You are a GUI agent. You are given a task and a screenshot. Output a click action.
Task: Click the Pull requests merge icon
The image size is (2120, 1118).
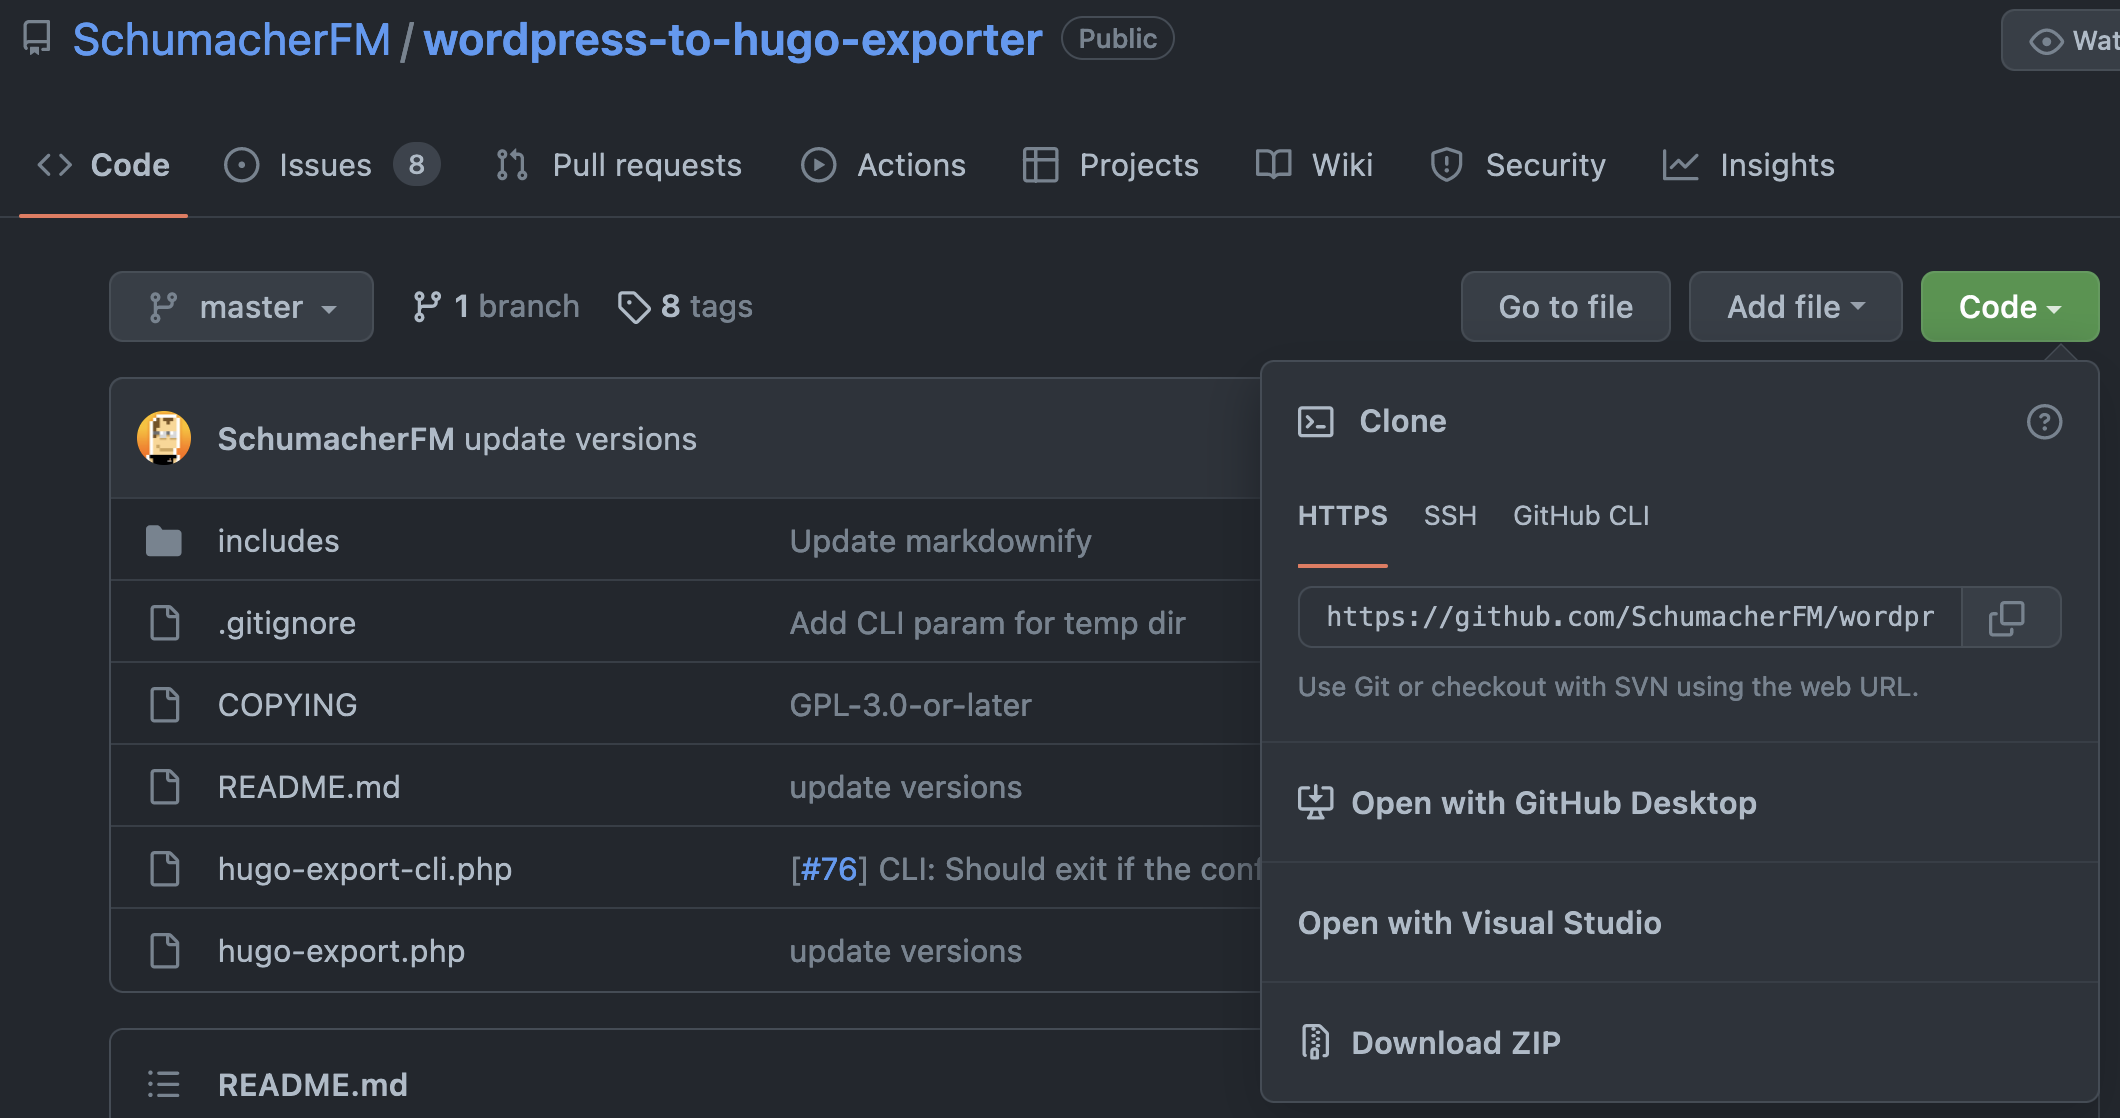(512, 165)
